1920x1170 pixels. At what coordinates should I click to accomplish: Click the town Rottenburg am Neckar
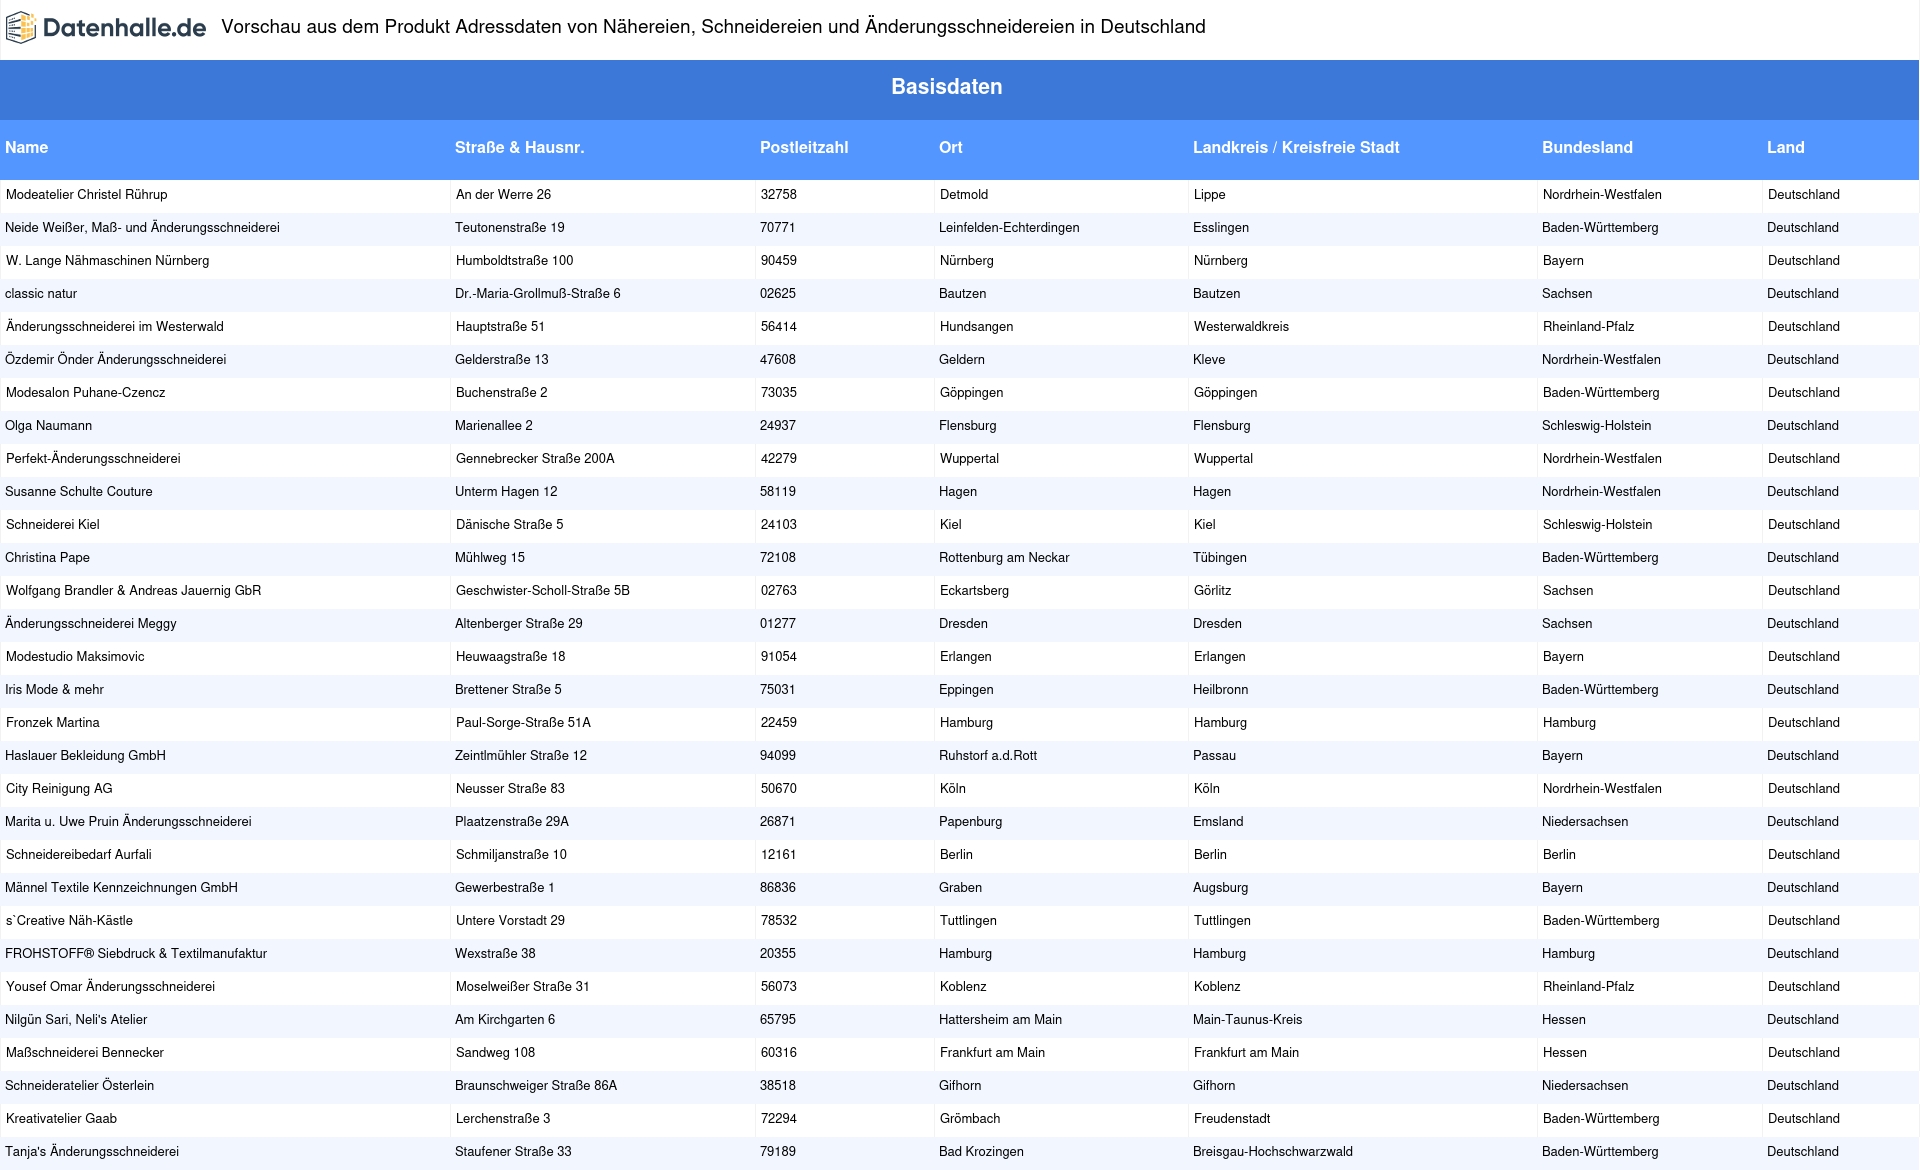click(x=1004, y=557)
